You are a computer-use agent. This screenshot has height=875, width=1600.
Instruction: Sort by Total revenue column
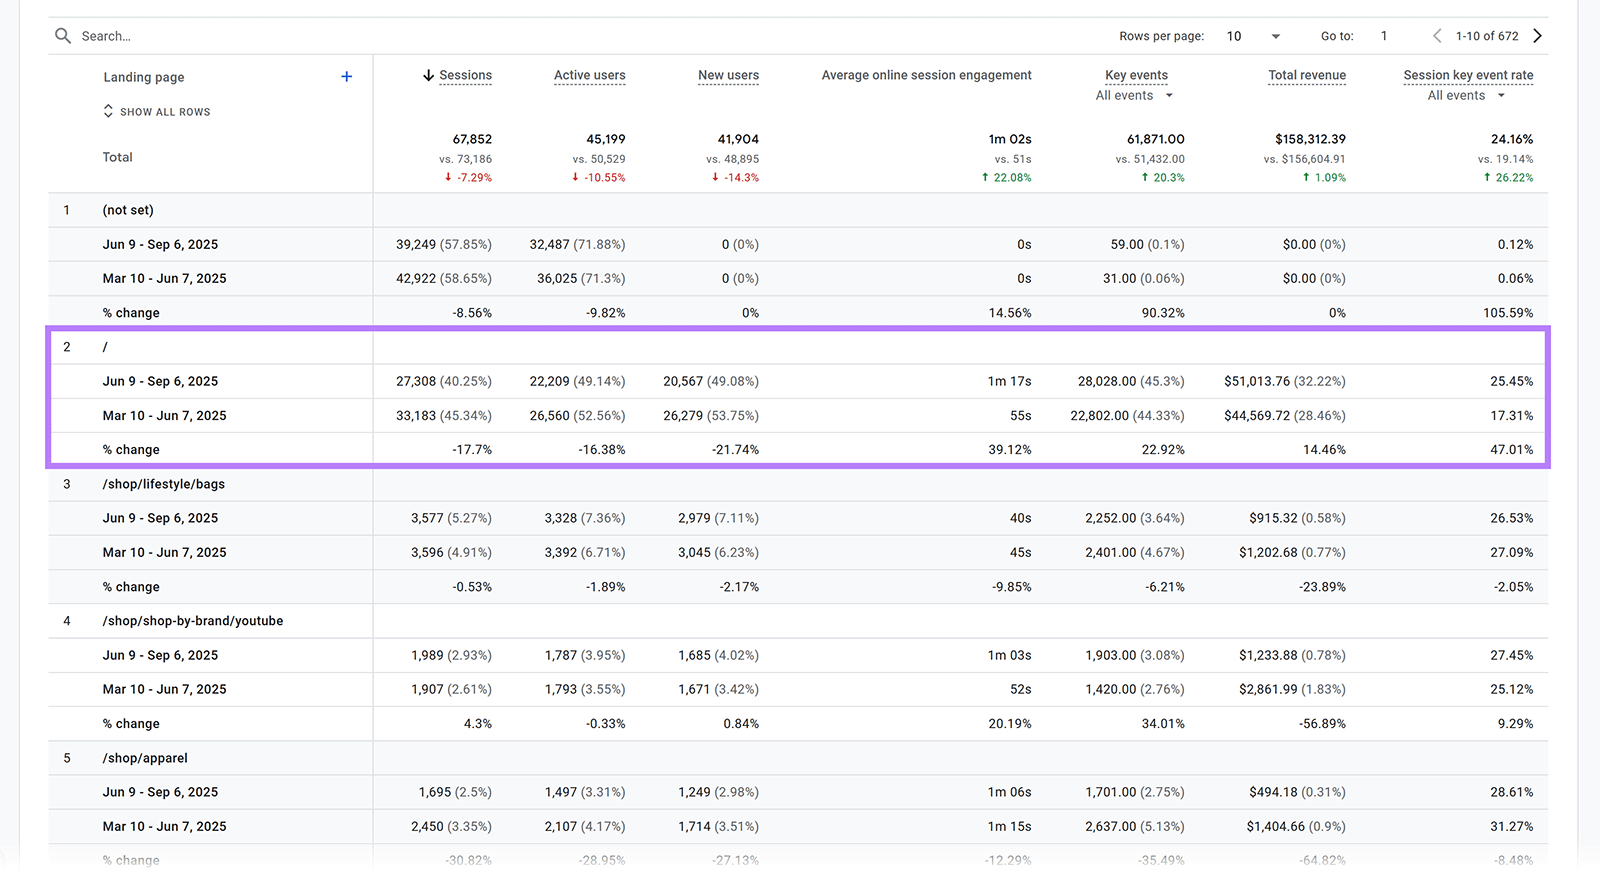(x=1306, y=76)
